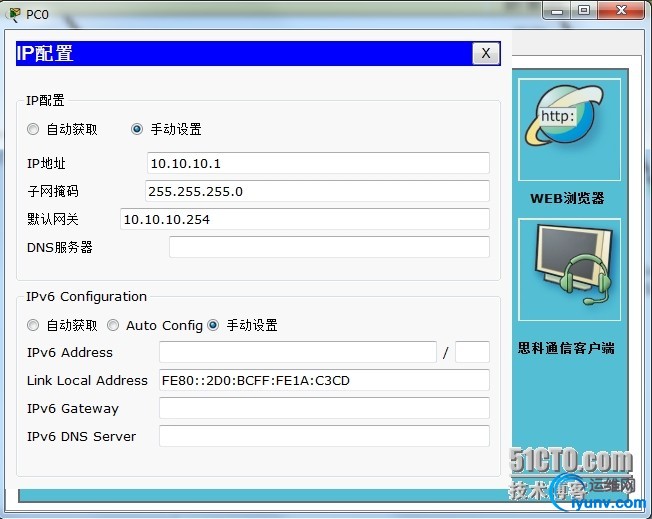Click the 默认网关 label
Image resolution: width=652 pixels, height=519 pixels.
53,219
